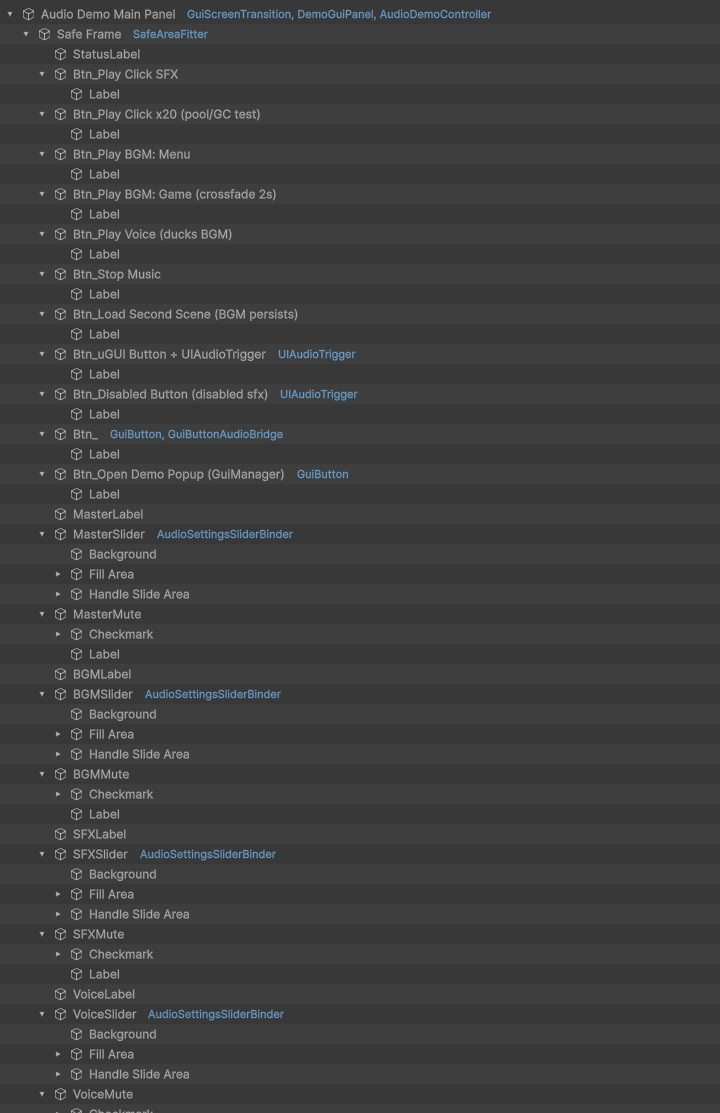The image size is (720, 1113).
Task: Expand Checkmark under MasterMute
Action: click(x=58, y=634)
